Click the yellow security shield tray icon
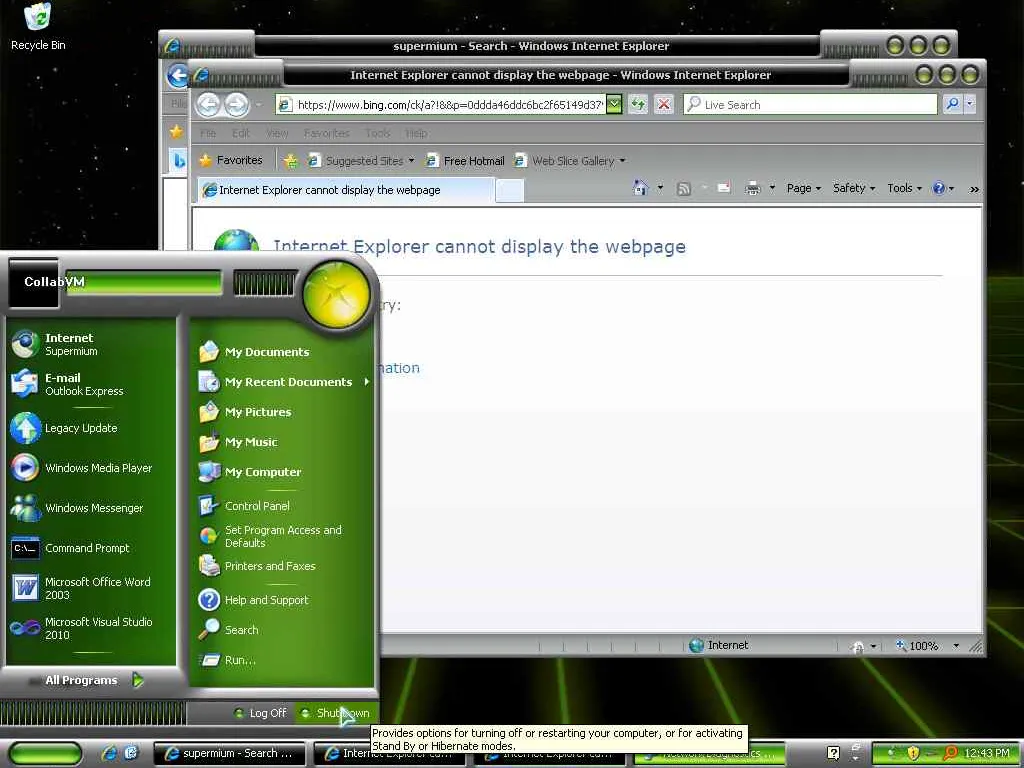 point(913,754)
